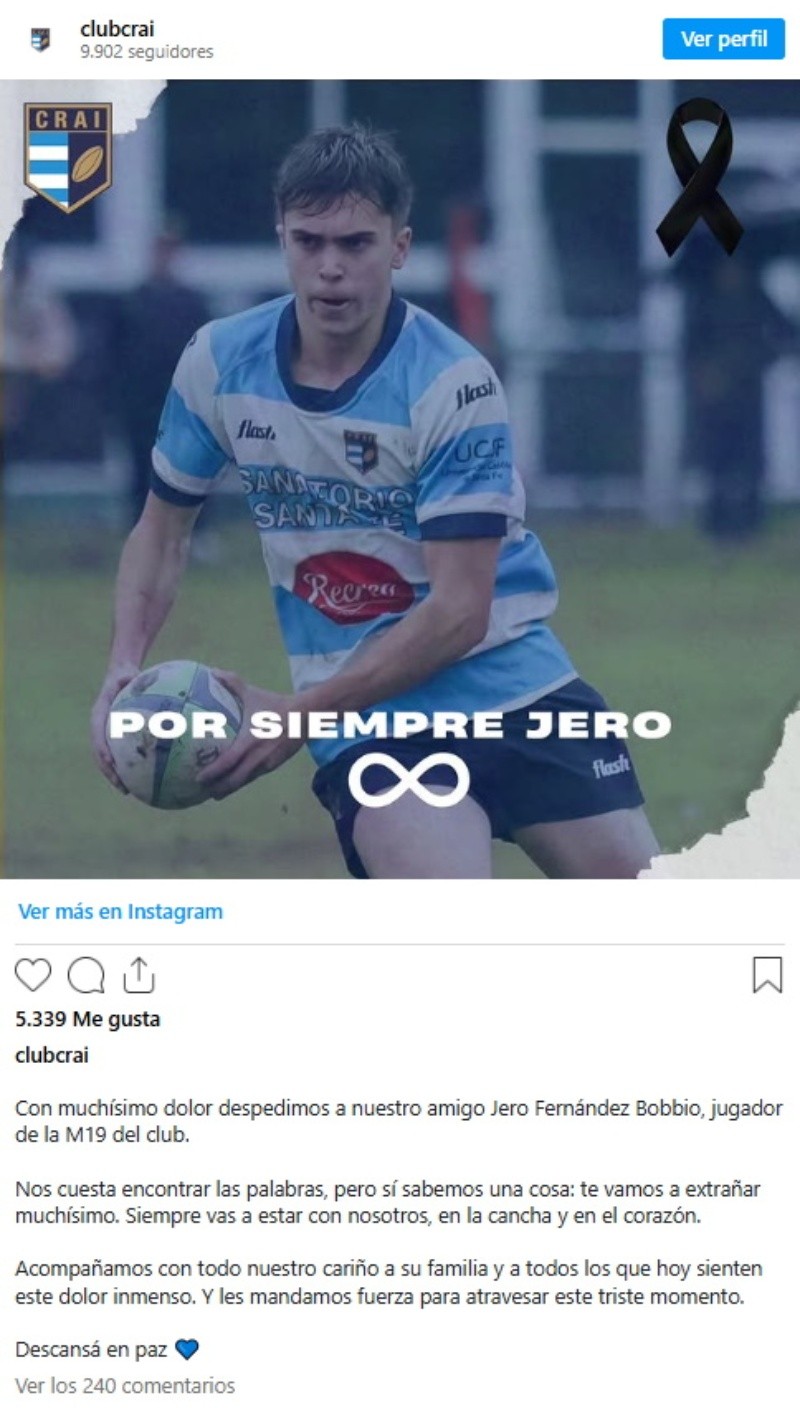The width and height of the screenshot is (800, 1408).
Task: Save the post with the bookmark icon
Action: pyautogui.click(x=767, y=975)
